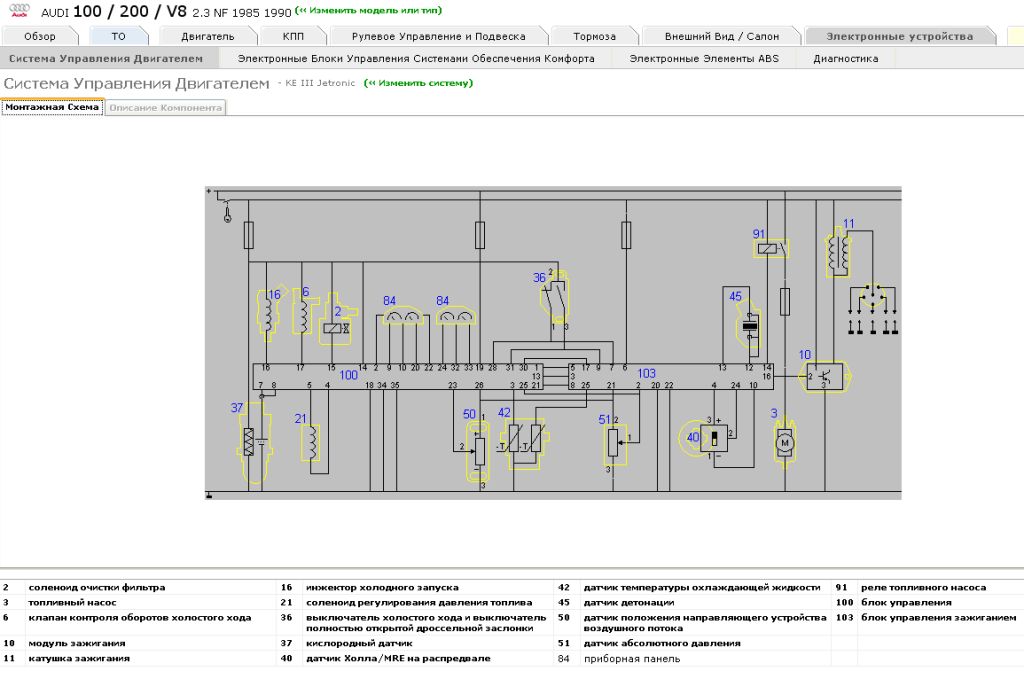The image size is (1024, 679).
Task: Select the Монтажная Схема tab
Action: coord(52,107)
